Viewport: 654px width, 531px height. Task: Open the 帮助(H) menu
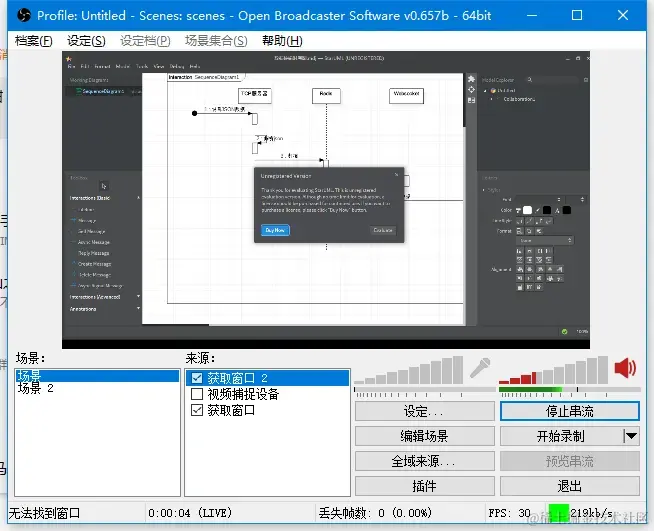click(282, 40)
